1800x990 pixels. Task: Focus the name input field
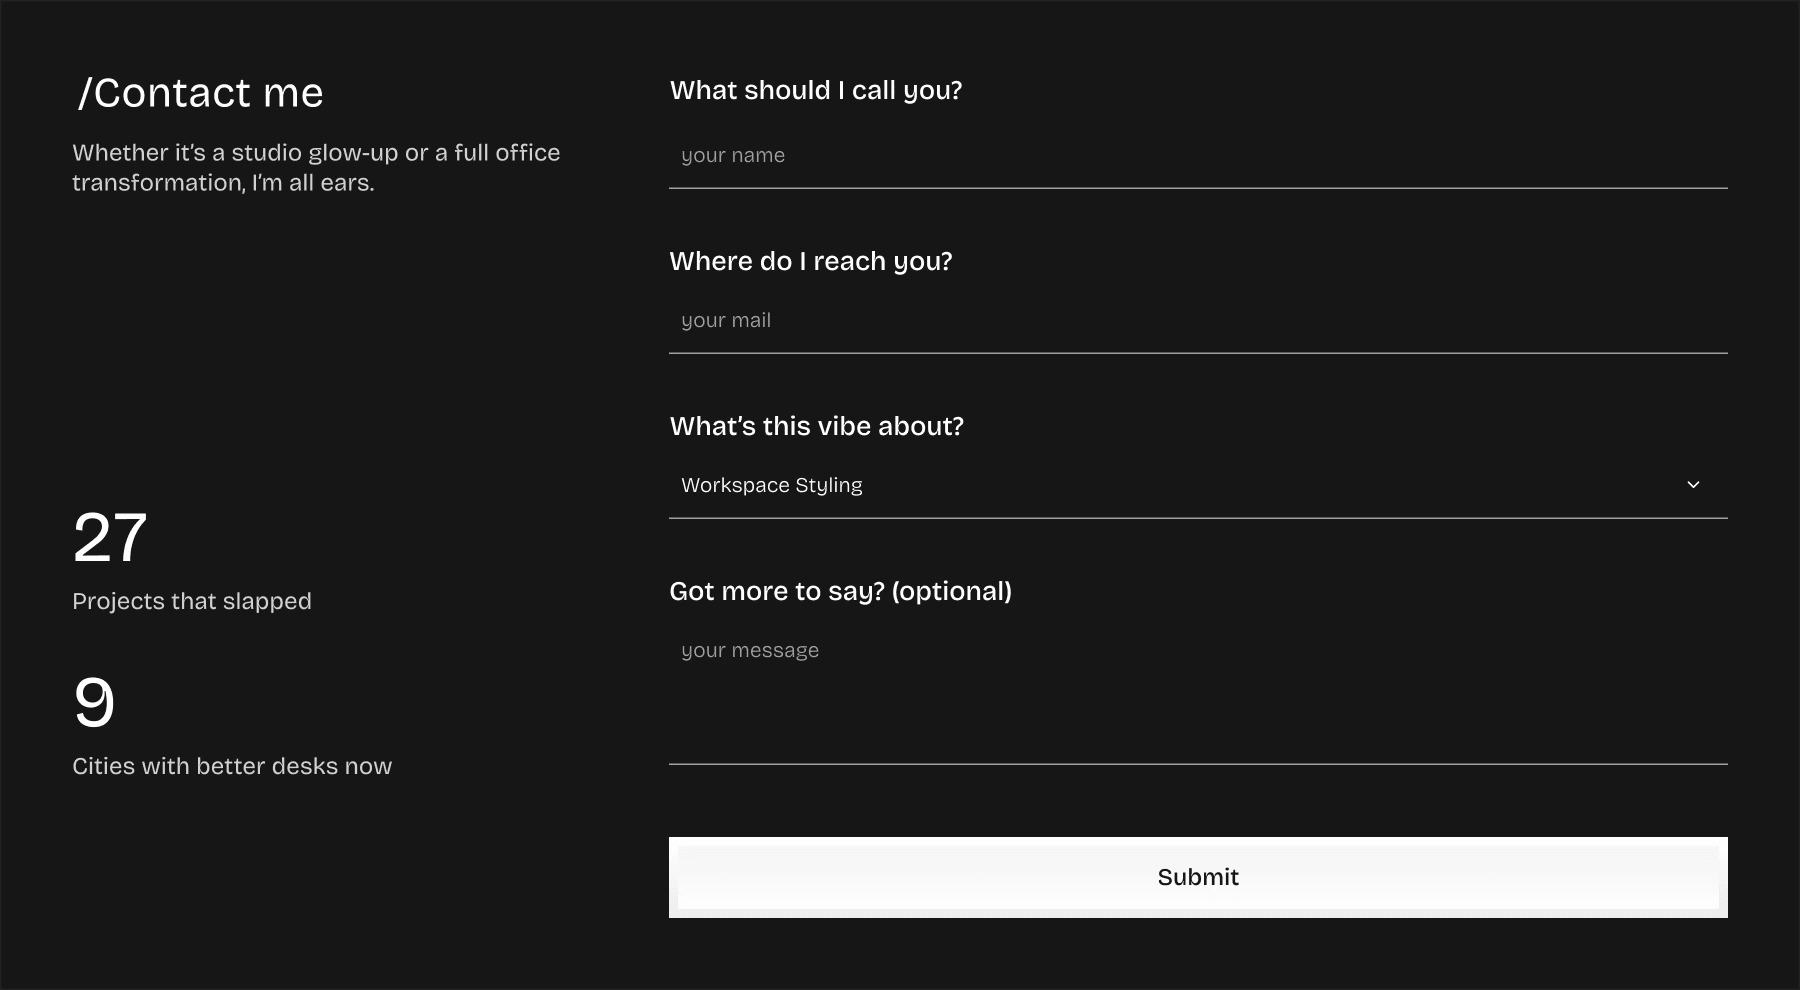pos(1197,156)
